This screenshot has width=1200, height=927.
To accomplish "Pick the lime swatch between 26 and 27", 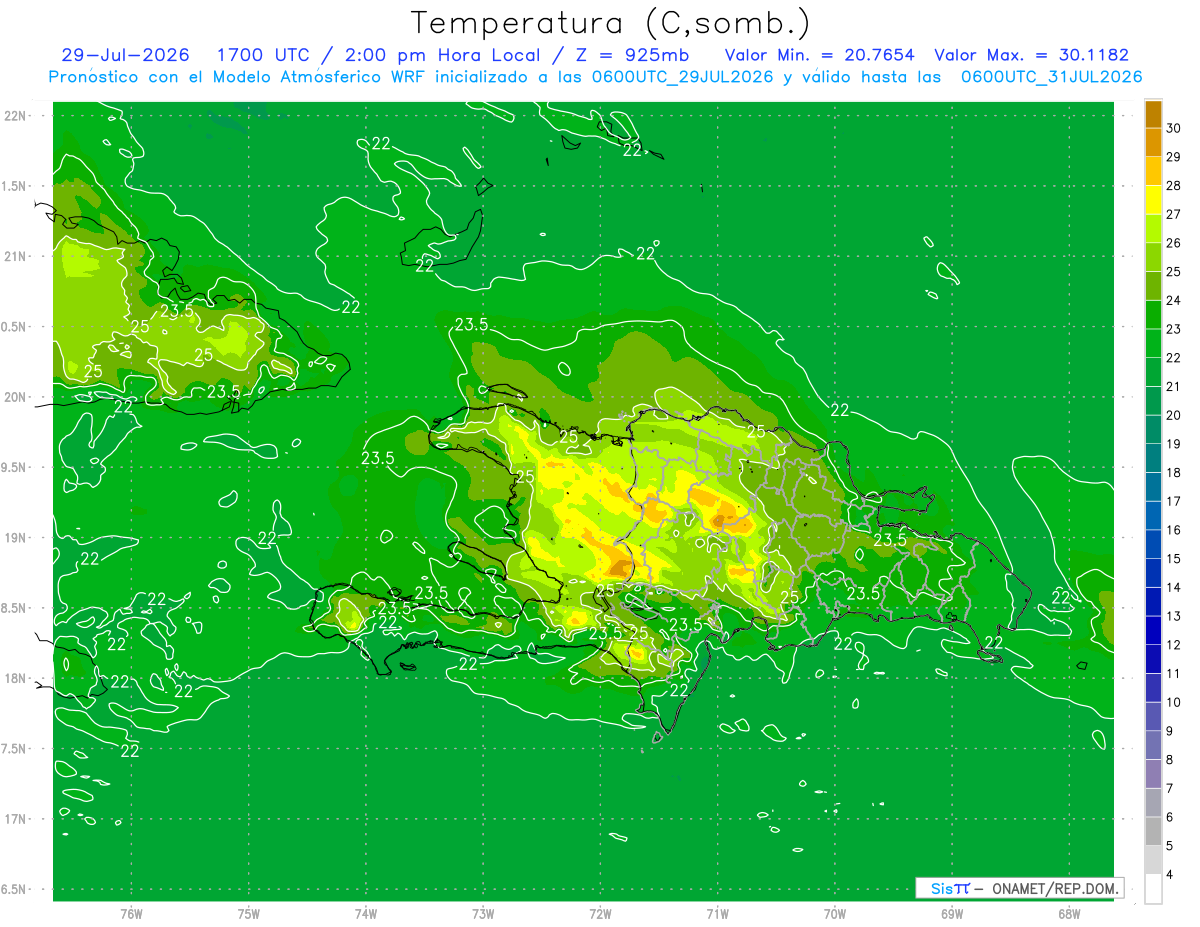I will pyautogui.click(x=1153, y=228).
